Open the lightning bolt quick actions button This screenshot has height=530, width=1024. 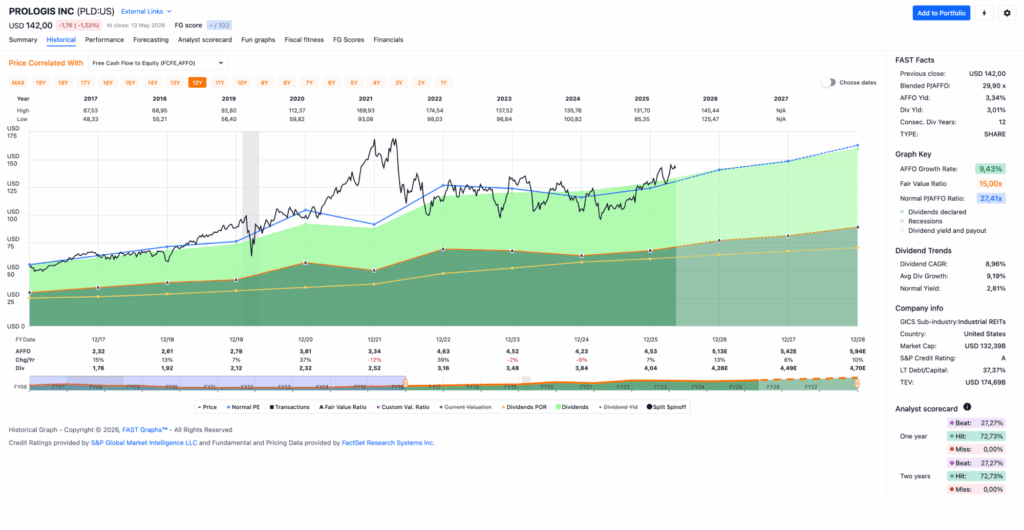pyautogui.click(x=984, y=13)
